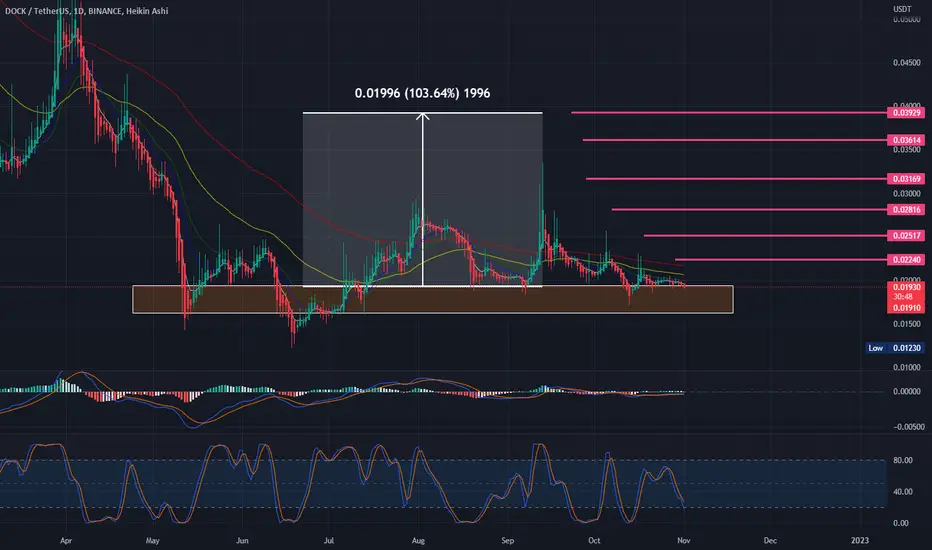Image resolution: width=932 pixels, height=550 pixels.
Task: Click the Jun label on time axis
Action: 242,540
